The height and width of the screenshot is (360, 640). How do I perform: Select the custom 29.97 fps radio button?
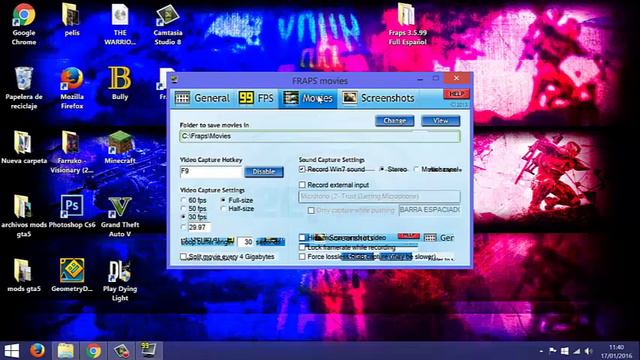(x=184, y=227)
